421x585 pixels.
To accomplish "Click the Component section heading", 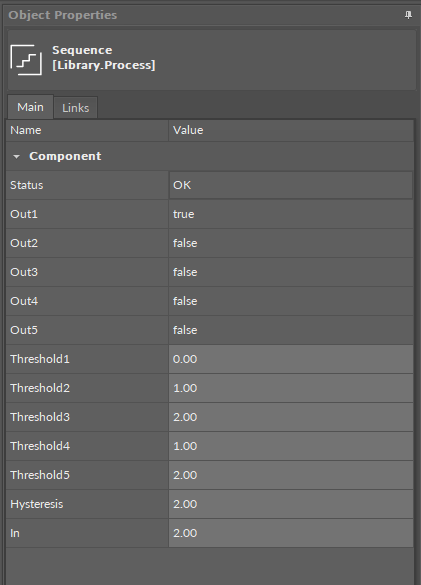I will point(65,156).
